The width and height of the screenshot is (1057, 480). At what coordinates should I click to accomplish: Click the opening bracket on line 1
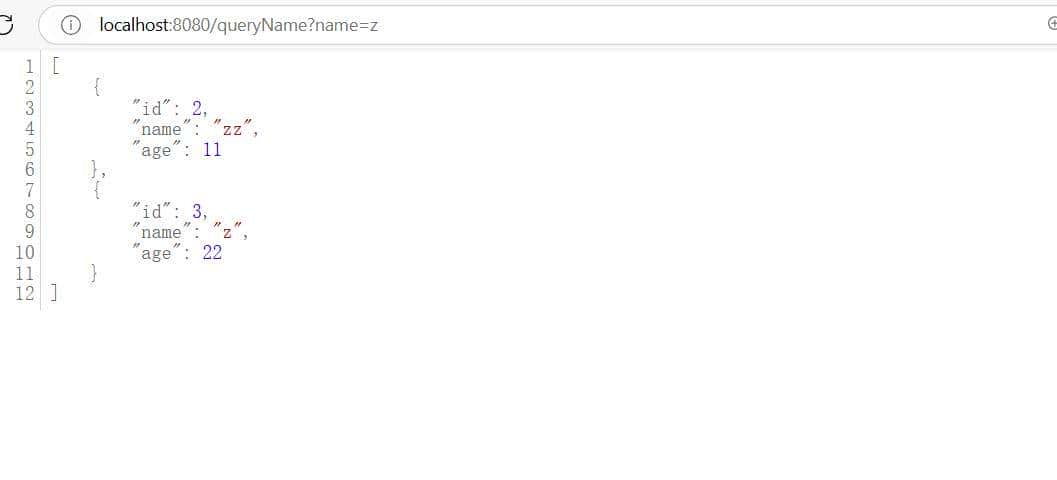pyautogui.click(x=55, y=66)
